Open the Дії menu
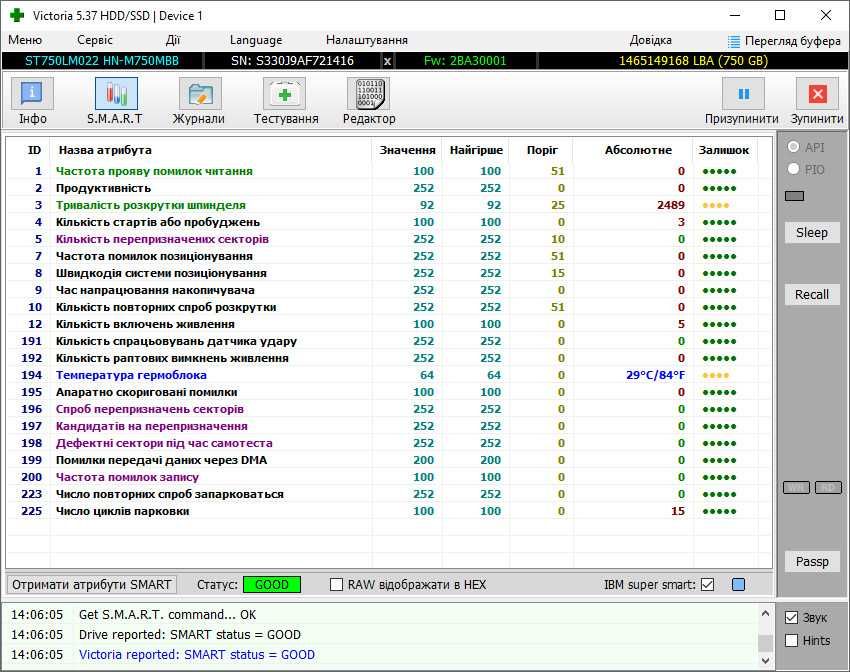 click(x=173, y=40)
